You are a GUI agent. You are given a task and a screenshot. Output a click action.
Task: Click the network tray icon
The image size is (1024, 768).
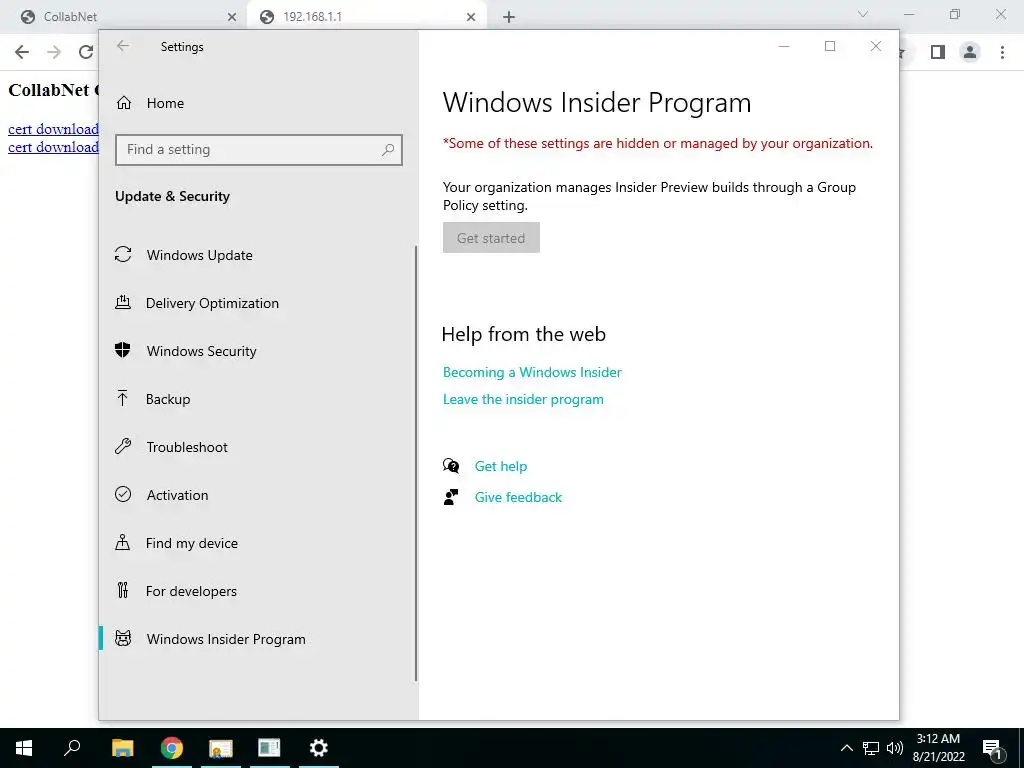tap(871, 748)
